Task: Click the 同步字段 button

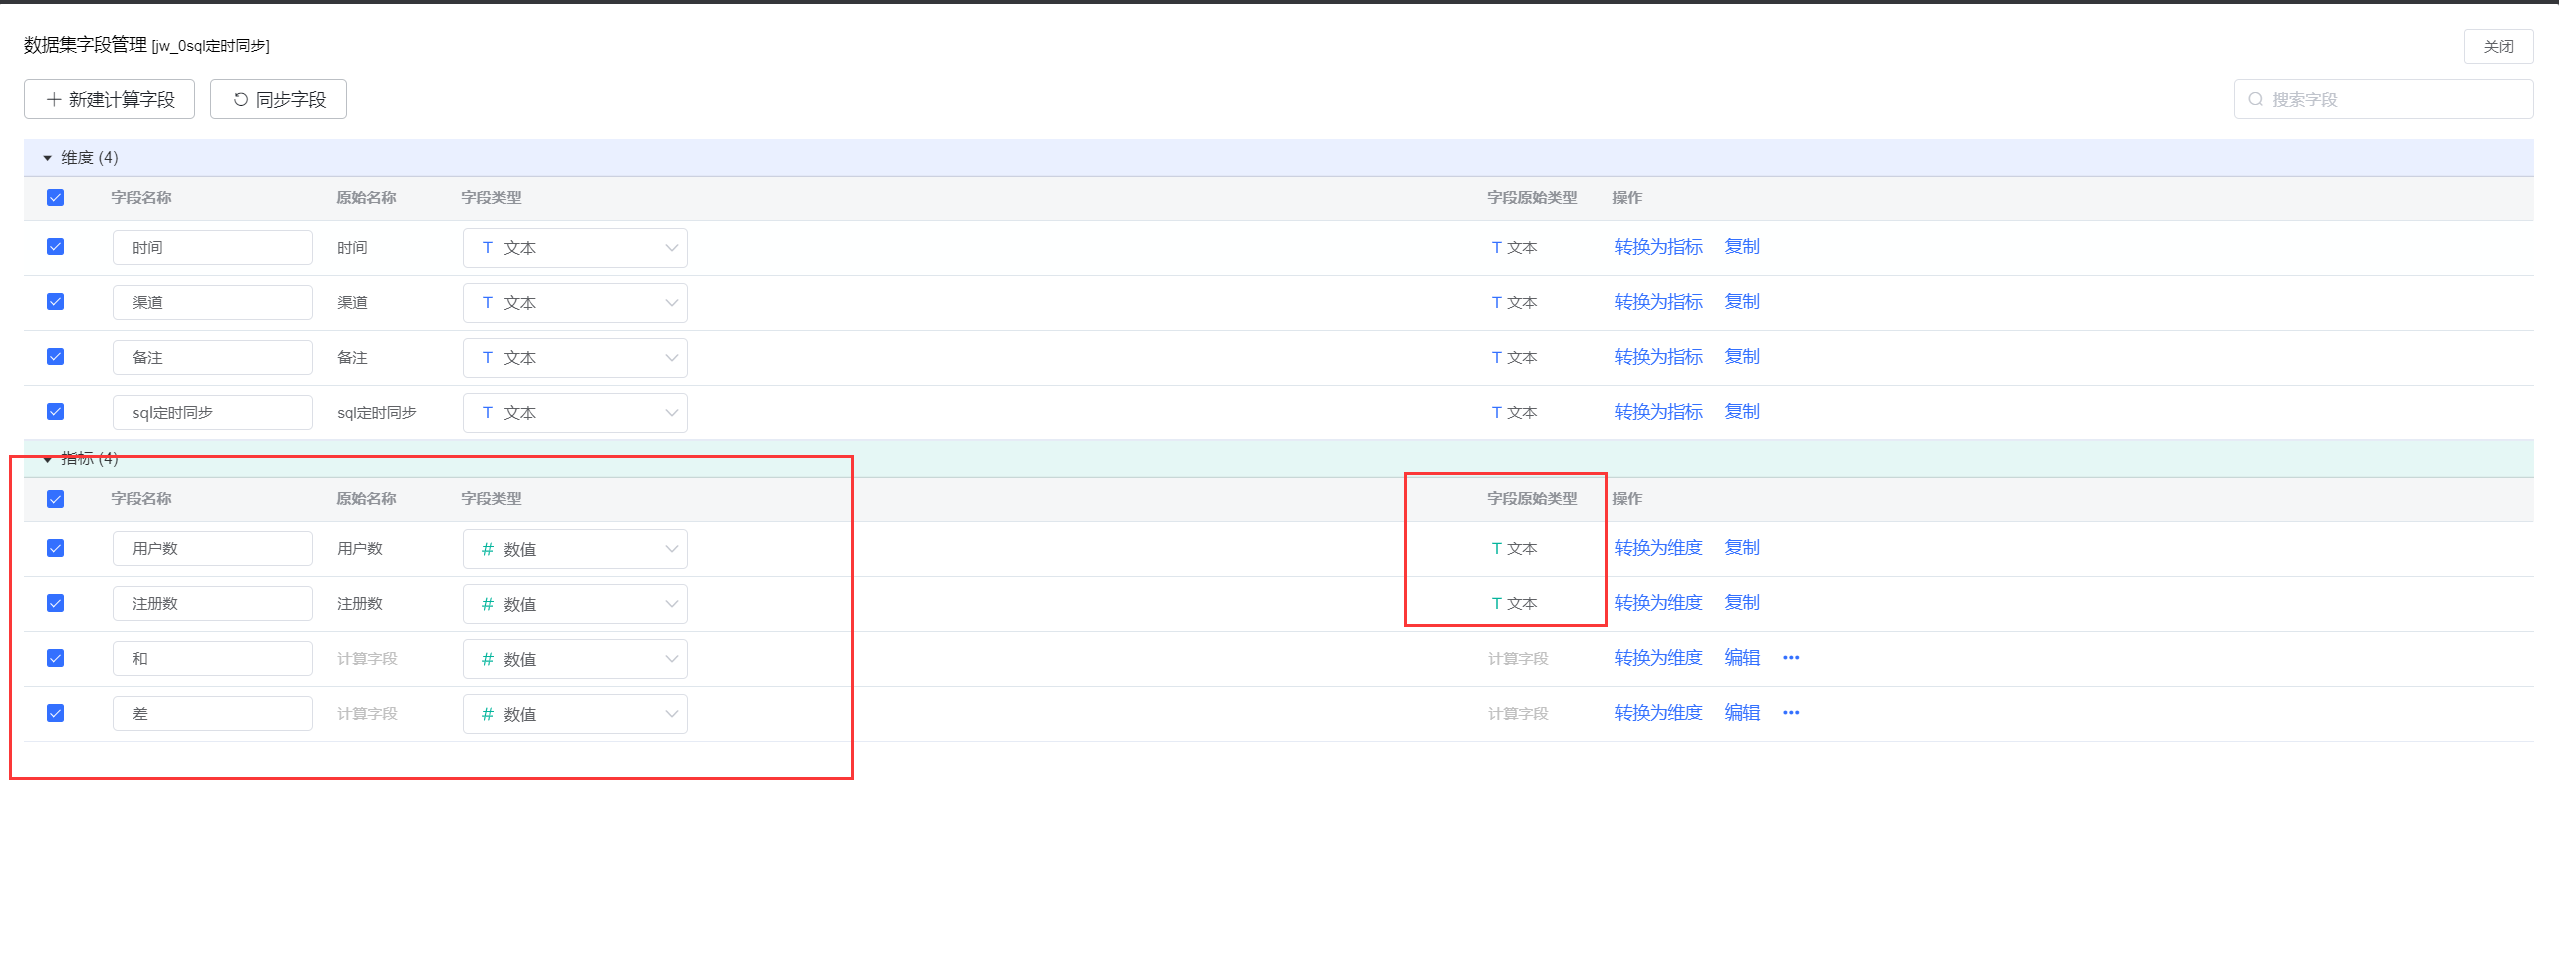Action: [278, 99]
